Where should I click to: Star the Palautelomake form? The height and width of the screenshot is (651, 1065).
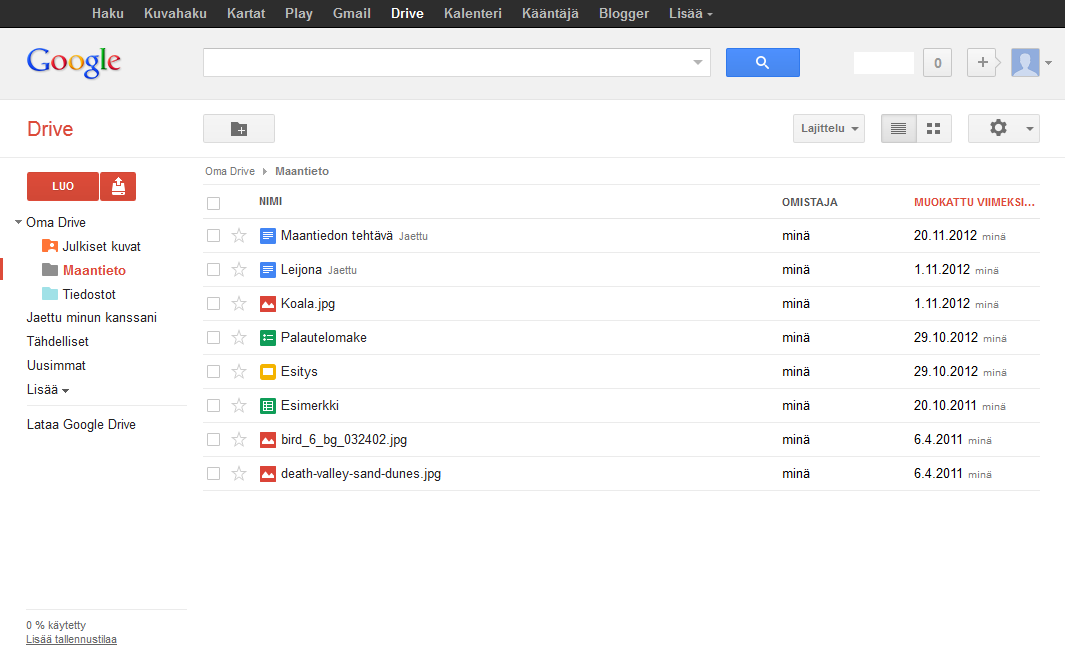[x=238, y=338]
